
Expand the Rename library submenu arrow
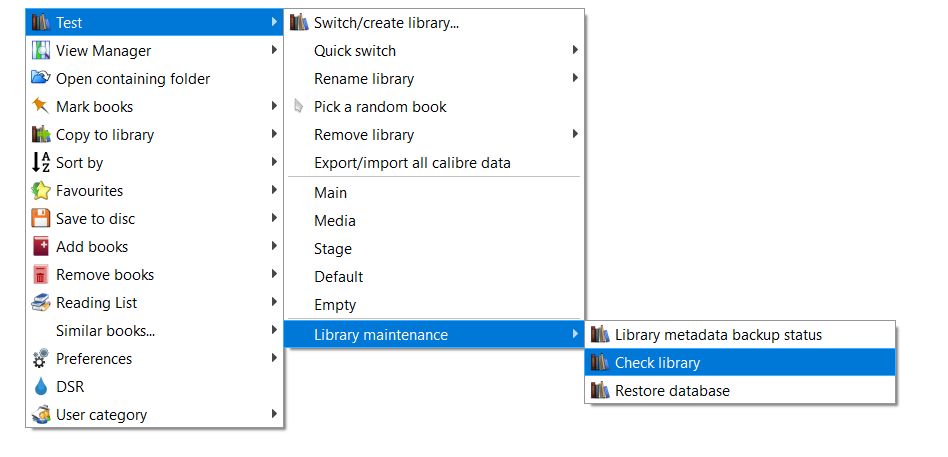coord(575,79)
